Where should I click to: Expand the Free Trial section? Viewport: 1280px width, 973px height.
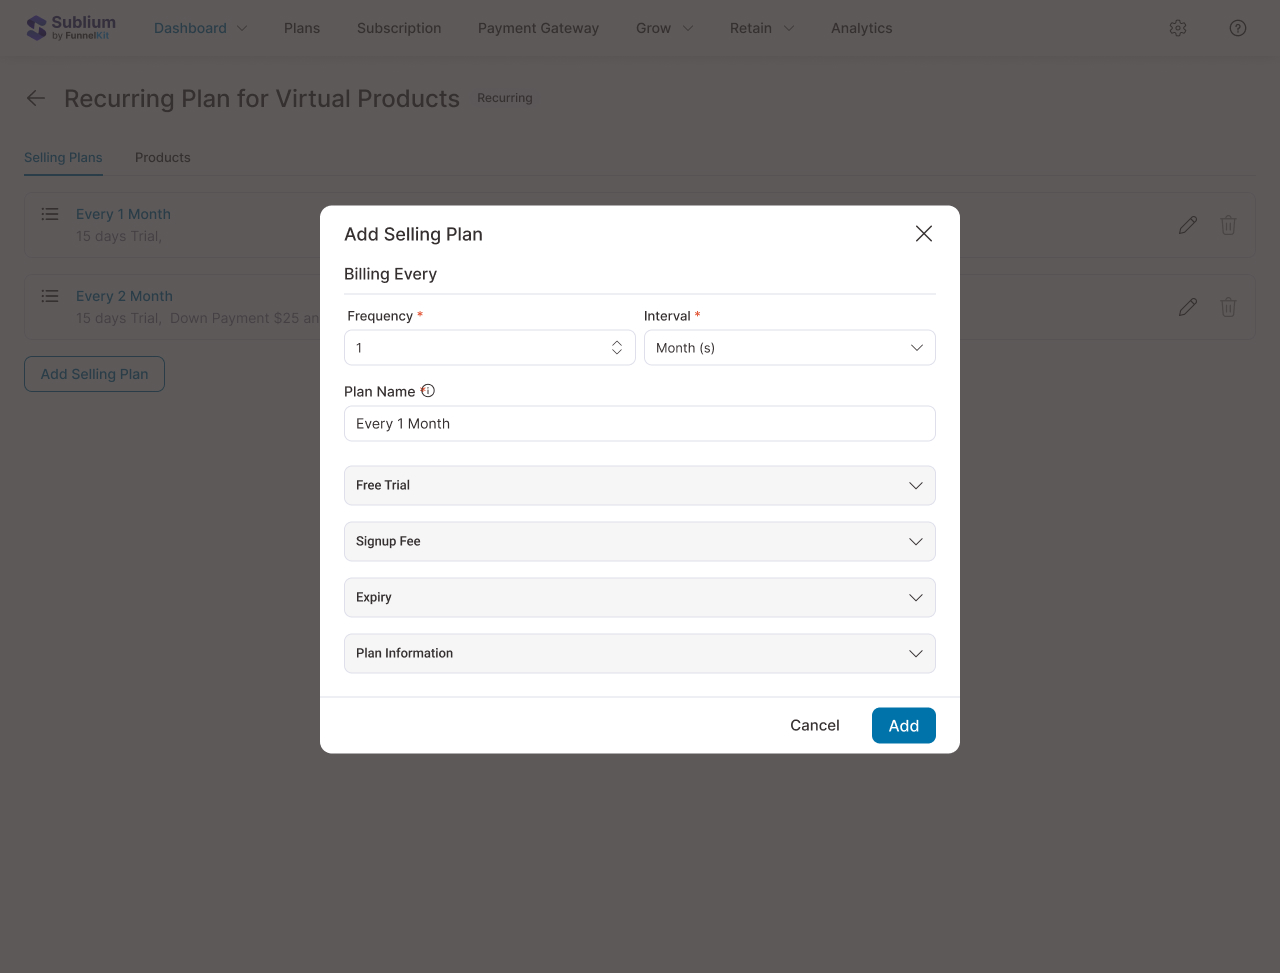coord(639,485)
